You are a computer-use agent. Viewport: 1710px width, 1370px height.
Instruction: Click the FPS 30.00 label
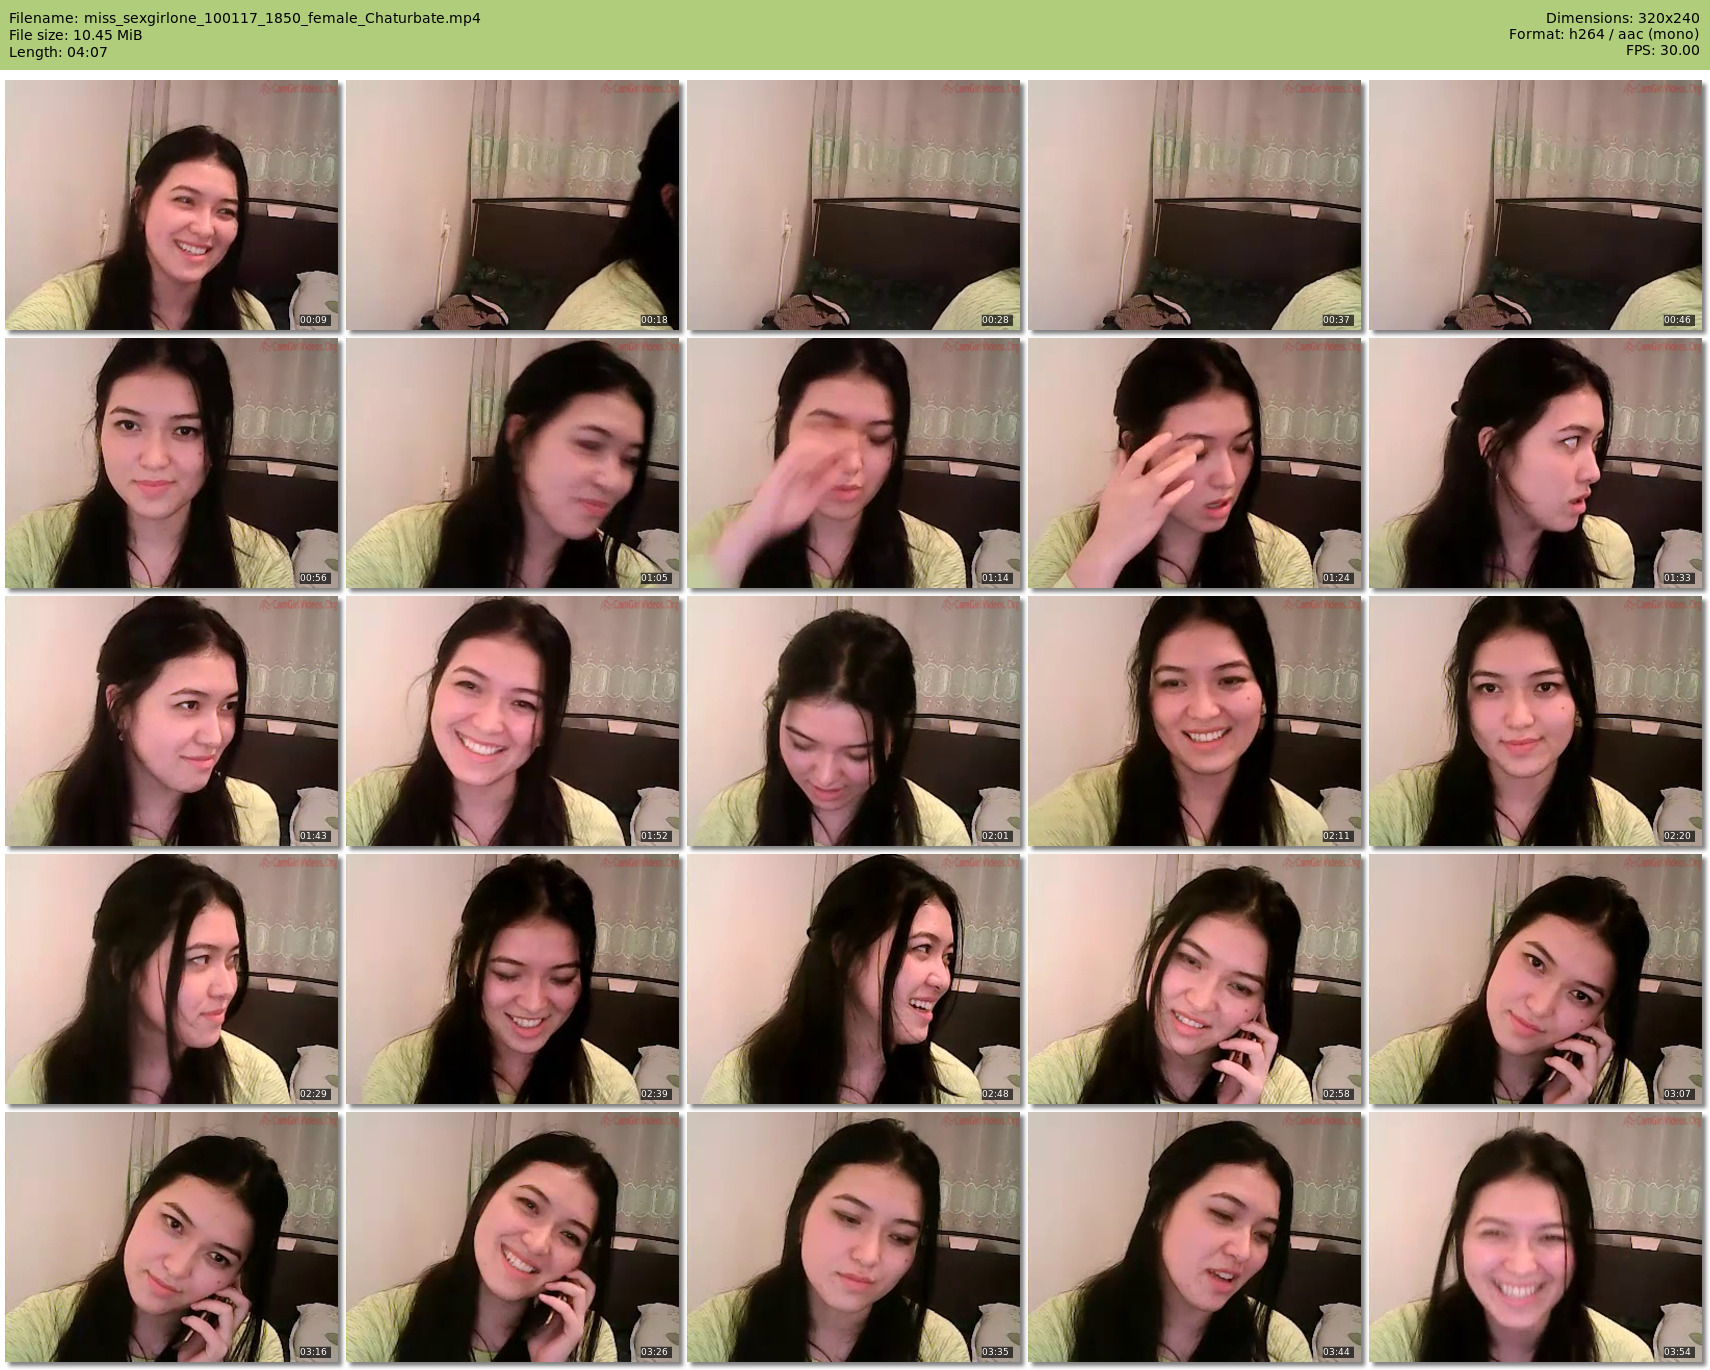point(1662,50)
